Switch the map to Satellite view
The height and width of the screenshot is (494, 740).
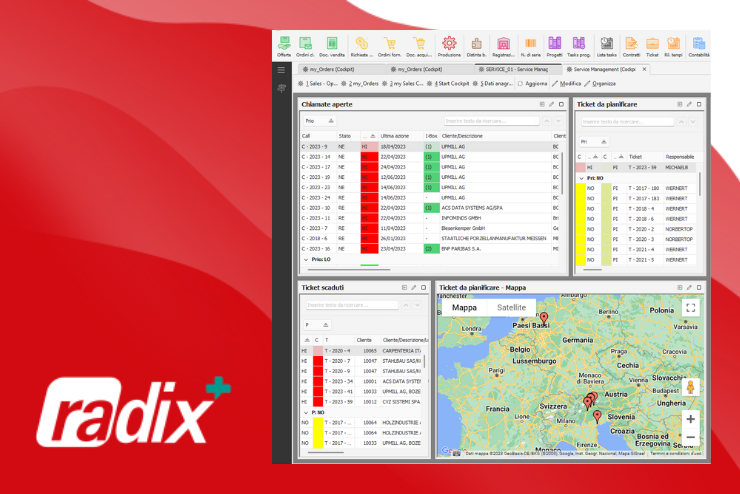coord(511,308)
